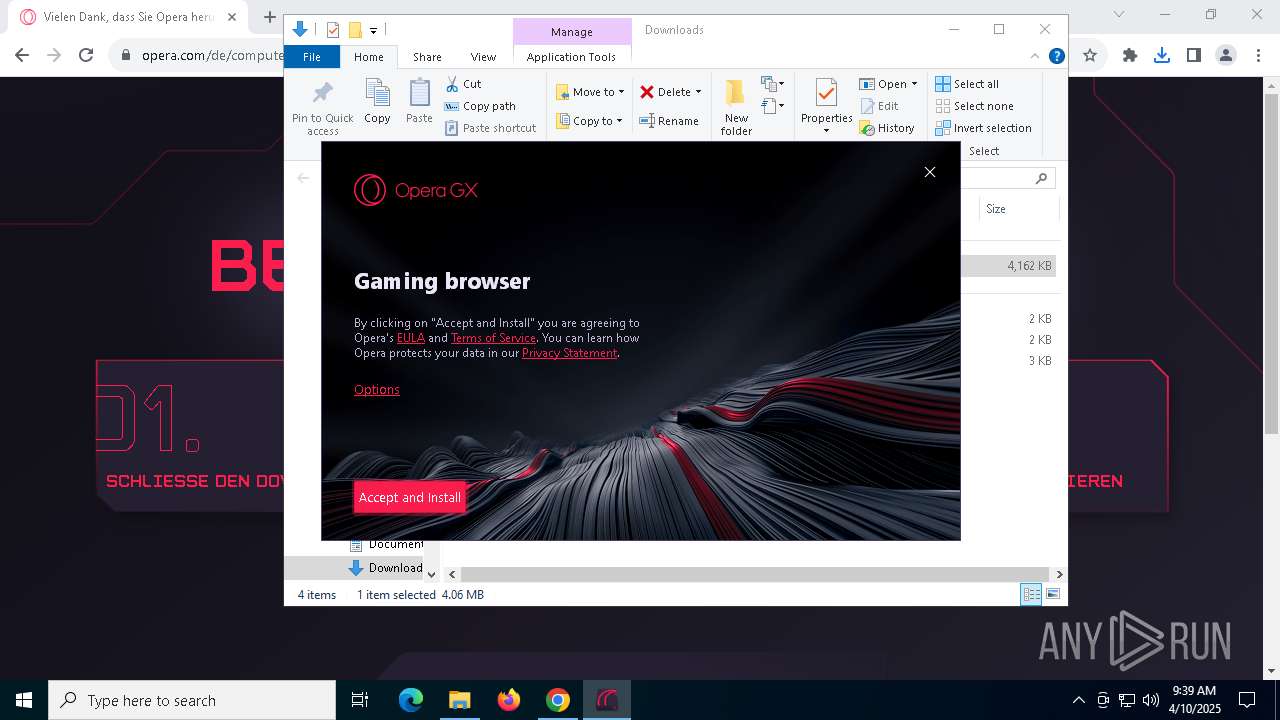Switch to Details view icon
This screenshot has height=720, width=1280.
point(1031,594)
